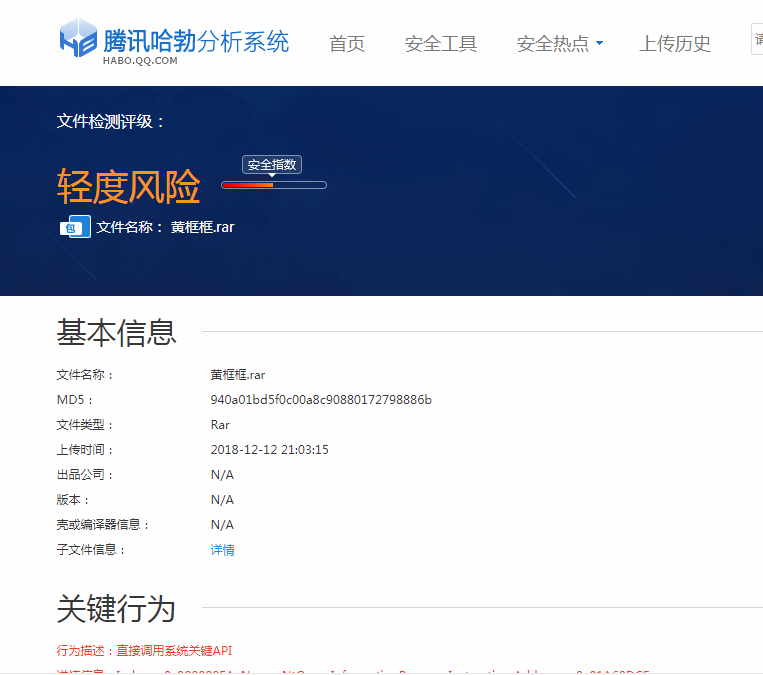Open the 安全工具 menu item

pos(441,44)
